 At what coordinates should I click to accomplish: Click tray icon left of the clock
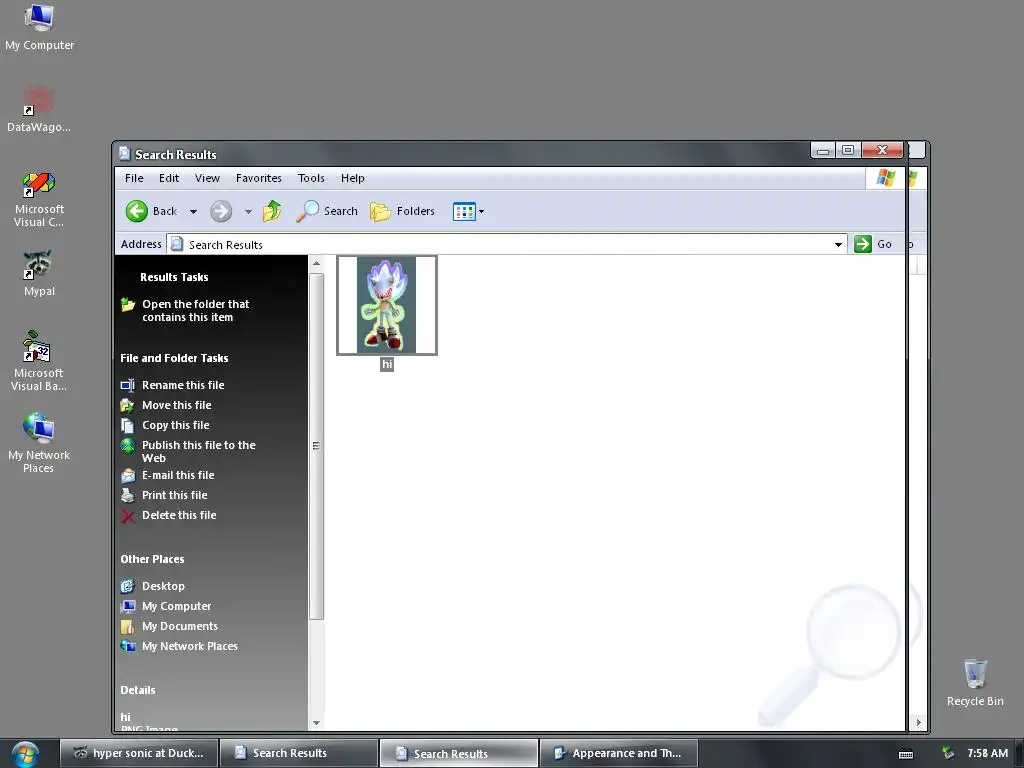click(948, 753)
